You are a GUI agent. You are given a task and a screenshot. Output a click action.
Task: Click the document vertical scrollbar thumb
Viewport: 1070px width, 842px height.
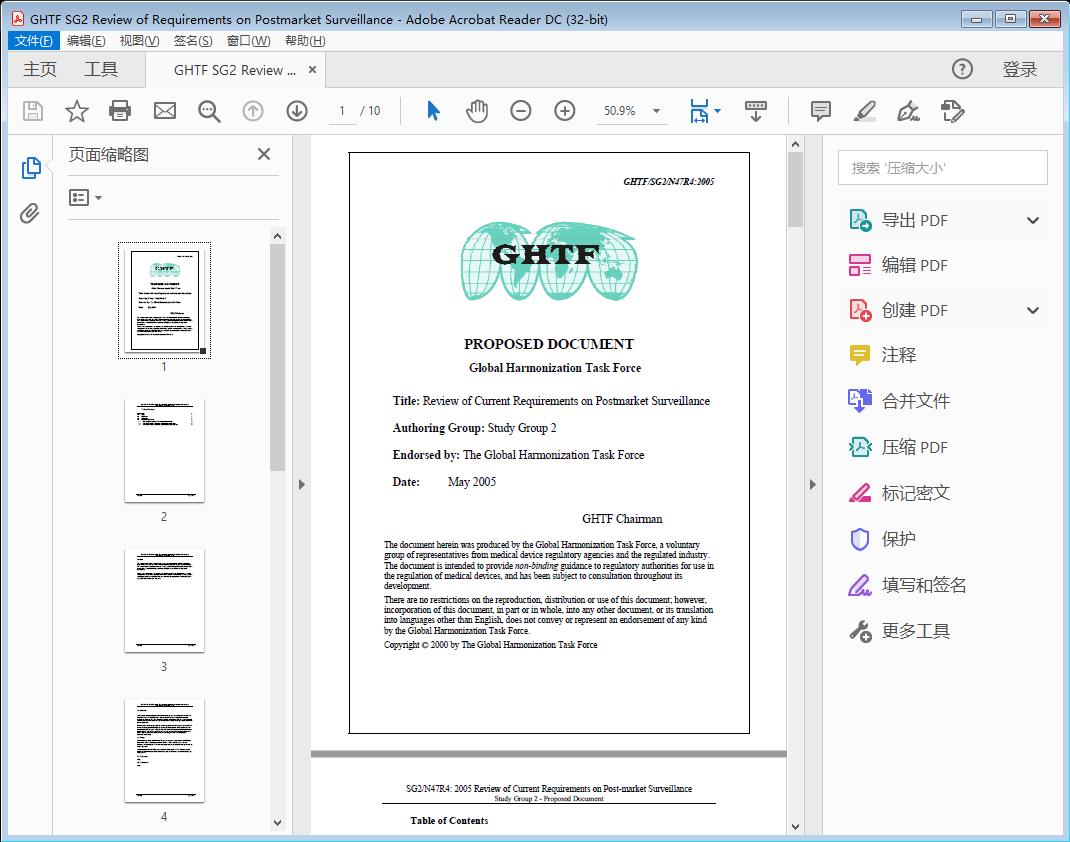click(x=795, y=190)
